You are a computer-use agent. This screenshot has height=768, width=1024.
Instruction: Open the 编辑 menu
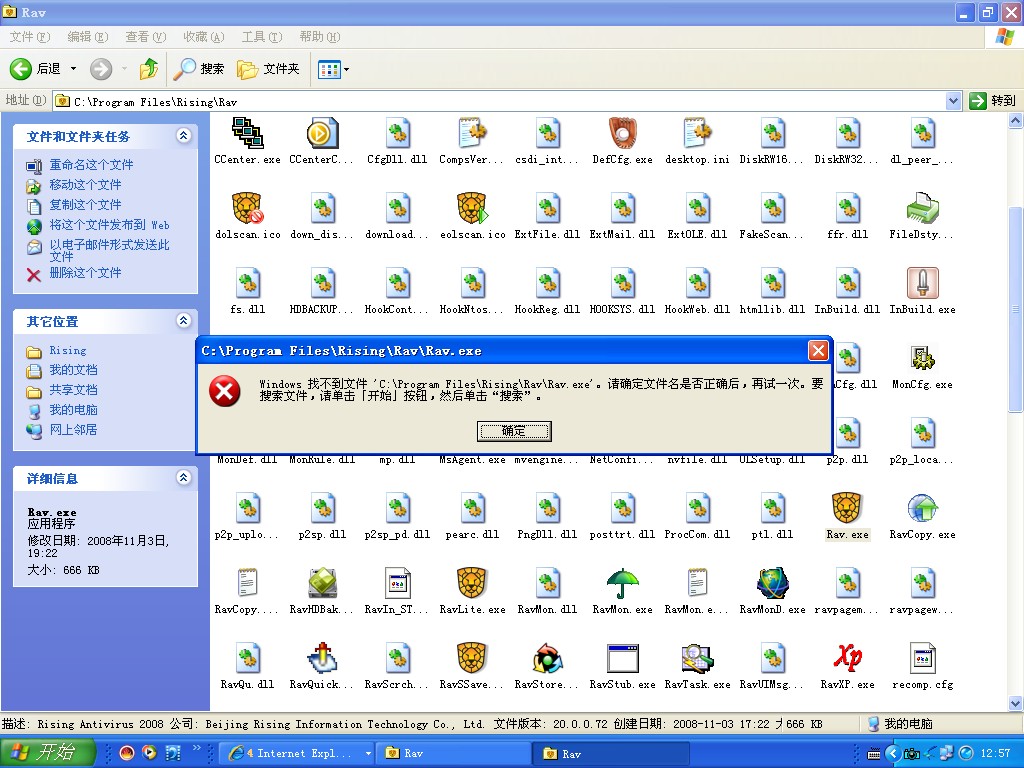(88, 37)
